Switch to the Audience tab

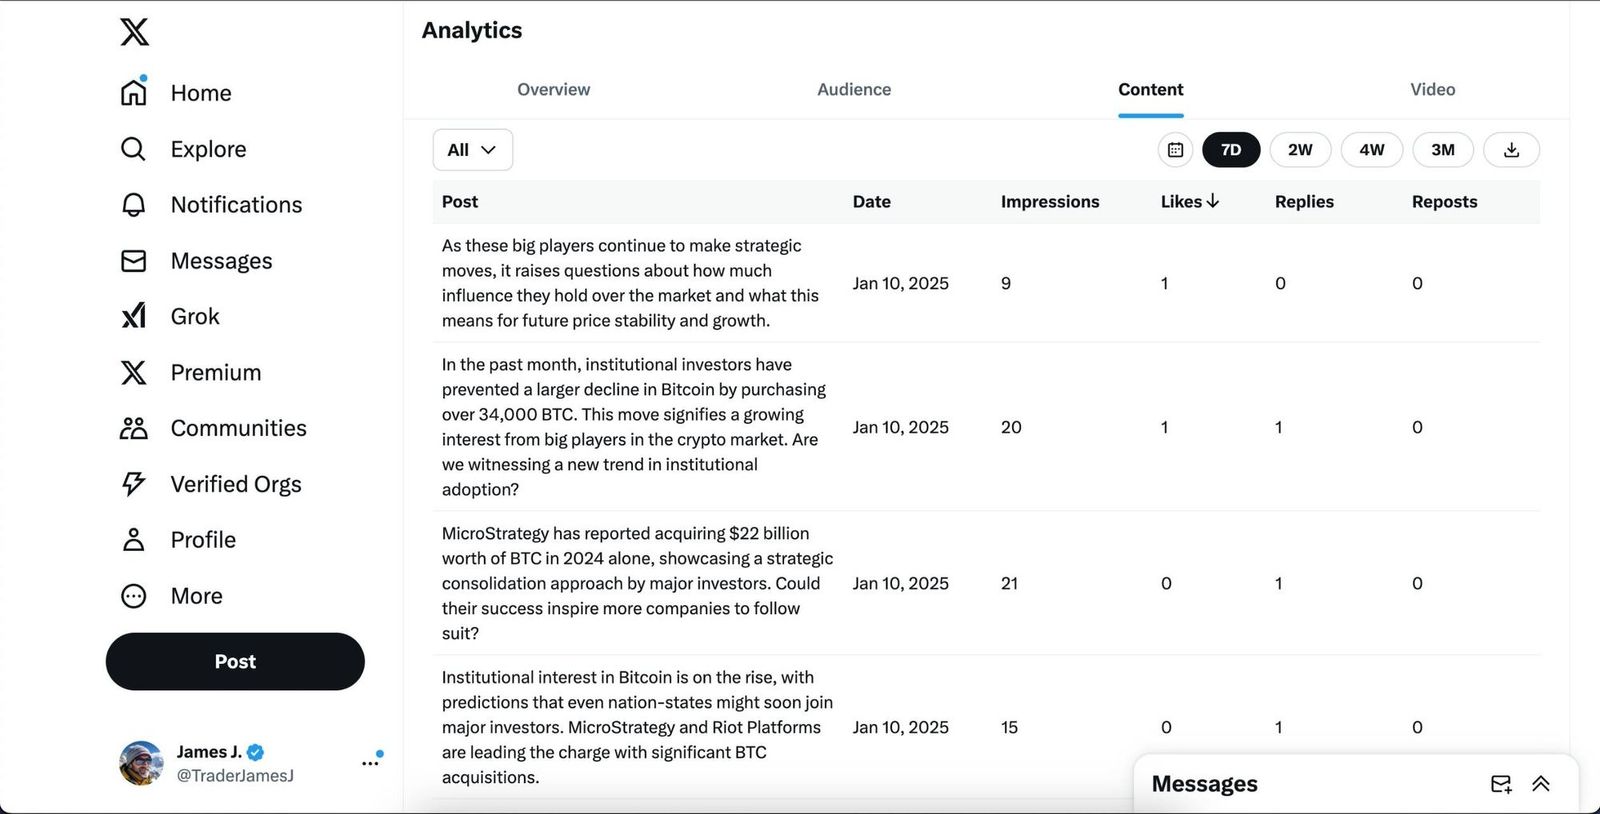854,90
